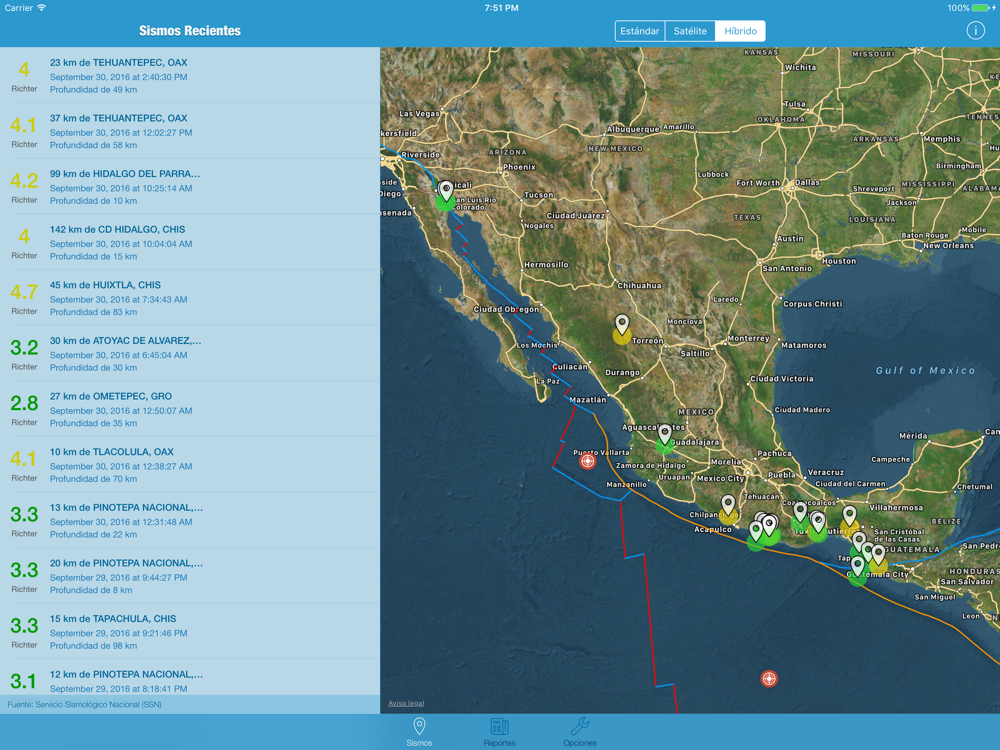The image size is (1000, 750).
Task: Open the 142 km de CD HIDALGO entry
Action: (x=190, y=242)
